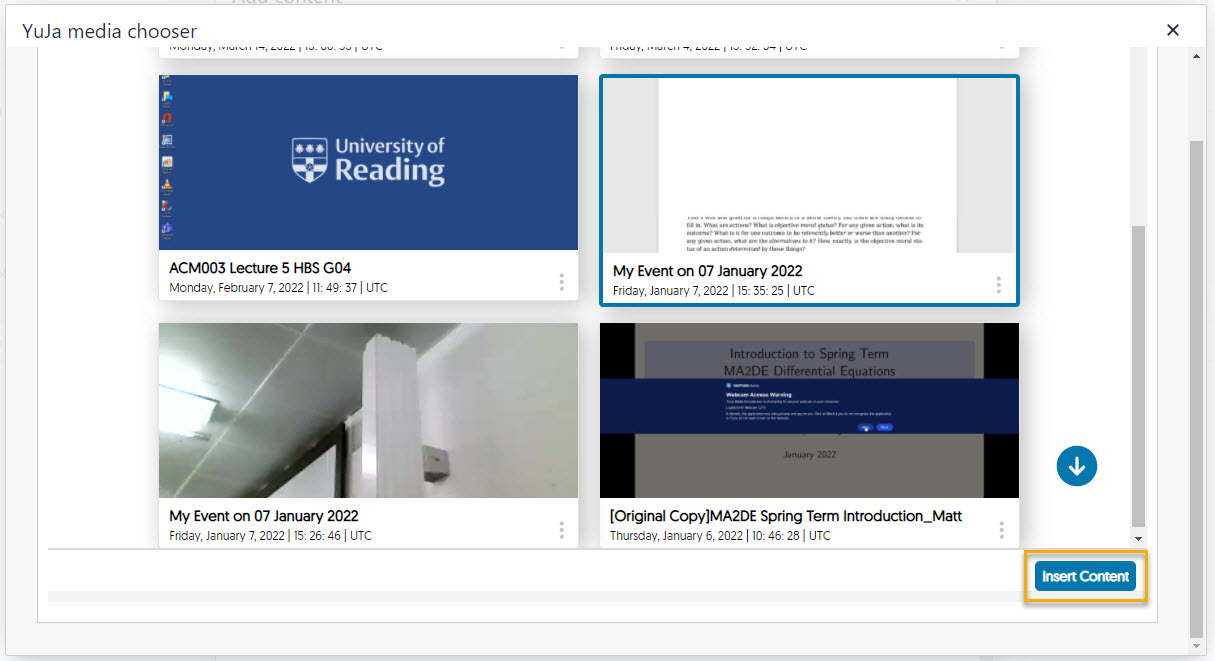Viewport: 1215px width, 661px height.
Task: Close the YuJa media chooser dialog
Action: tap(1173, 30)
